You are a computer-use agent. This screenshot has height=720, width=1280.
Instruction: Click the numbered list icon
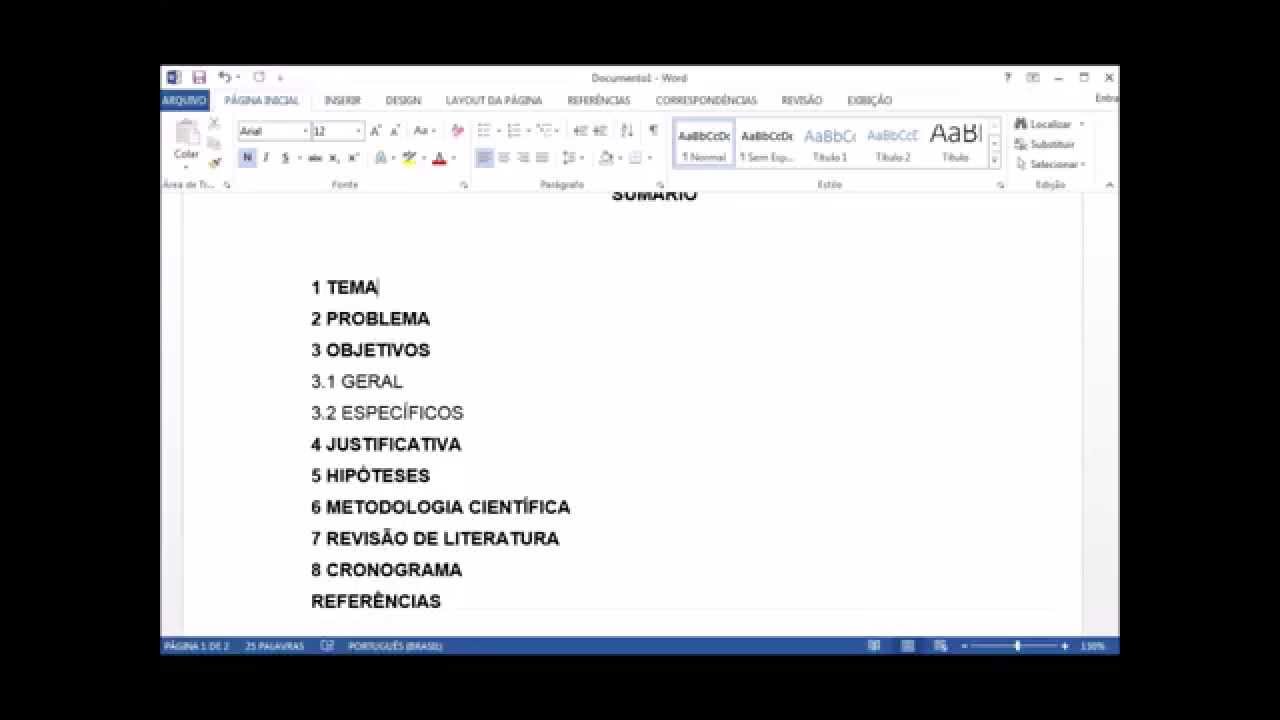pyautogui.click(x=514, y=131)
